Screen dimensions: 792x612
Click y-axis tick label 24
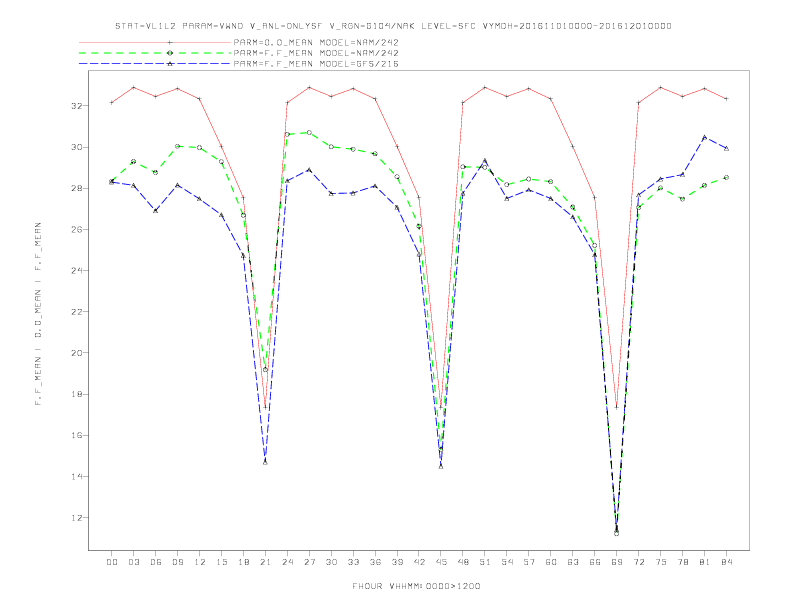point(77,271)
